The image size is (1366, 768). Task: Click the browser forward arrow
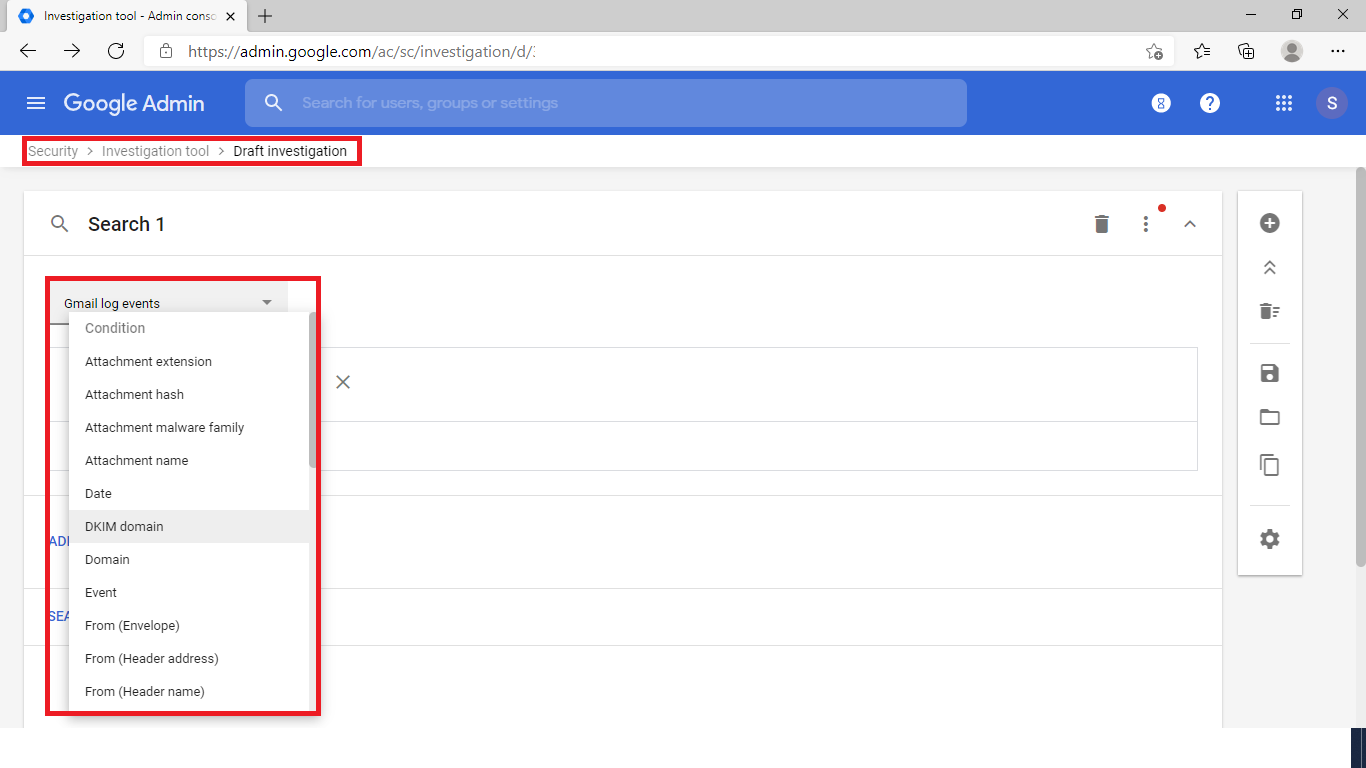(72, 51)
